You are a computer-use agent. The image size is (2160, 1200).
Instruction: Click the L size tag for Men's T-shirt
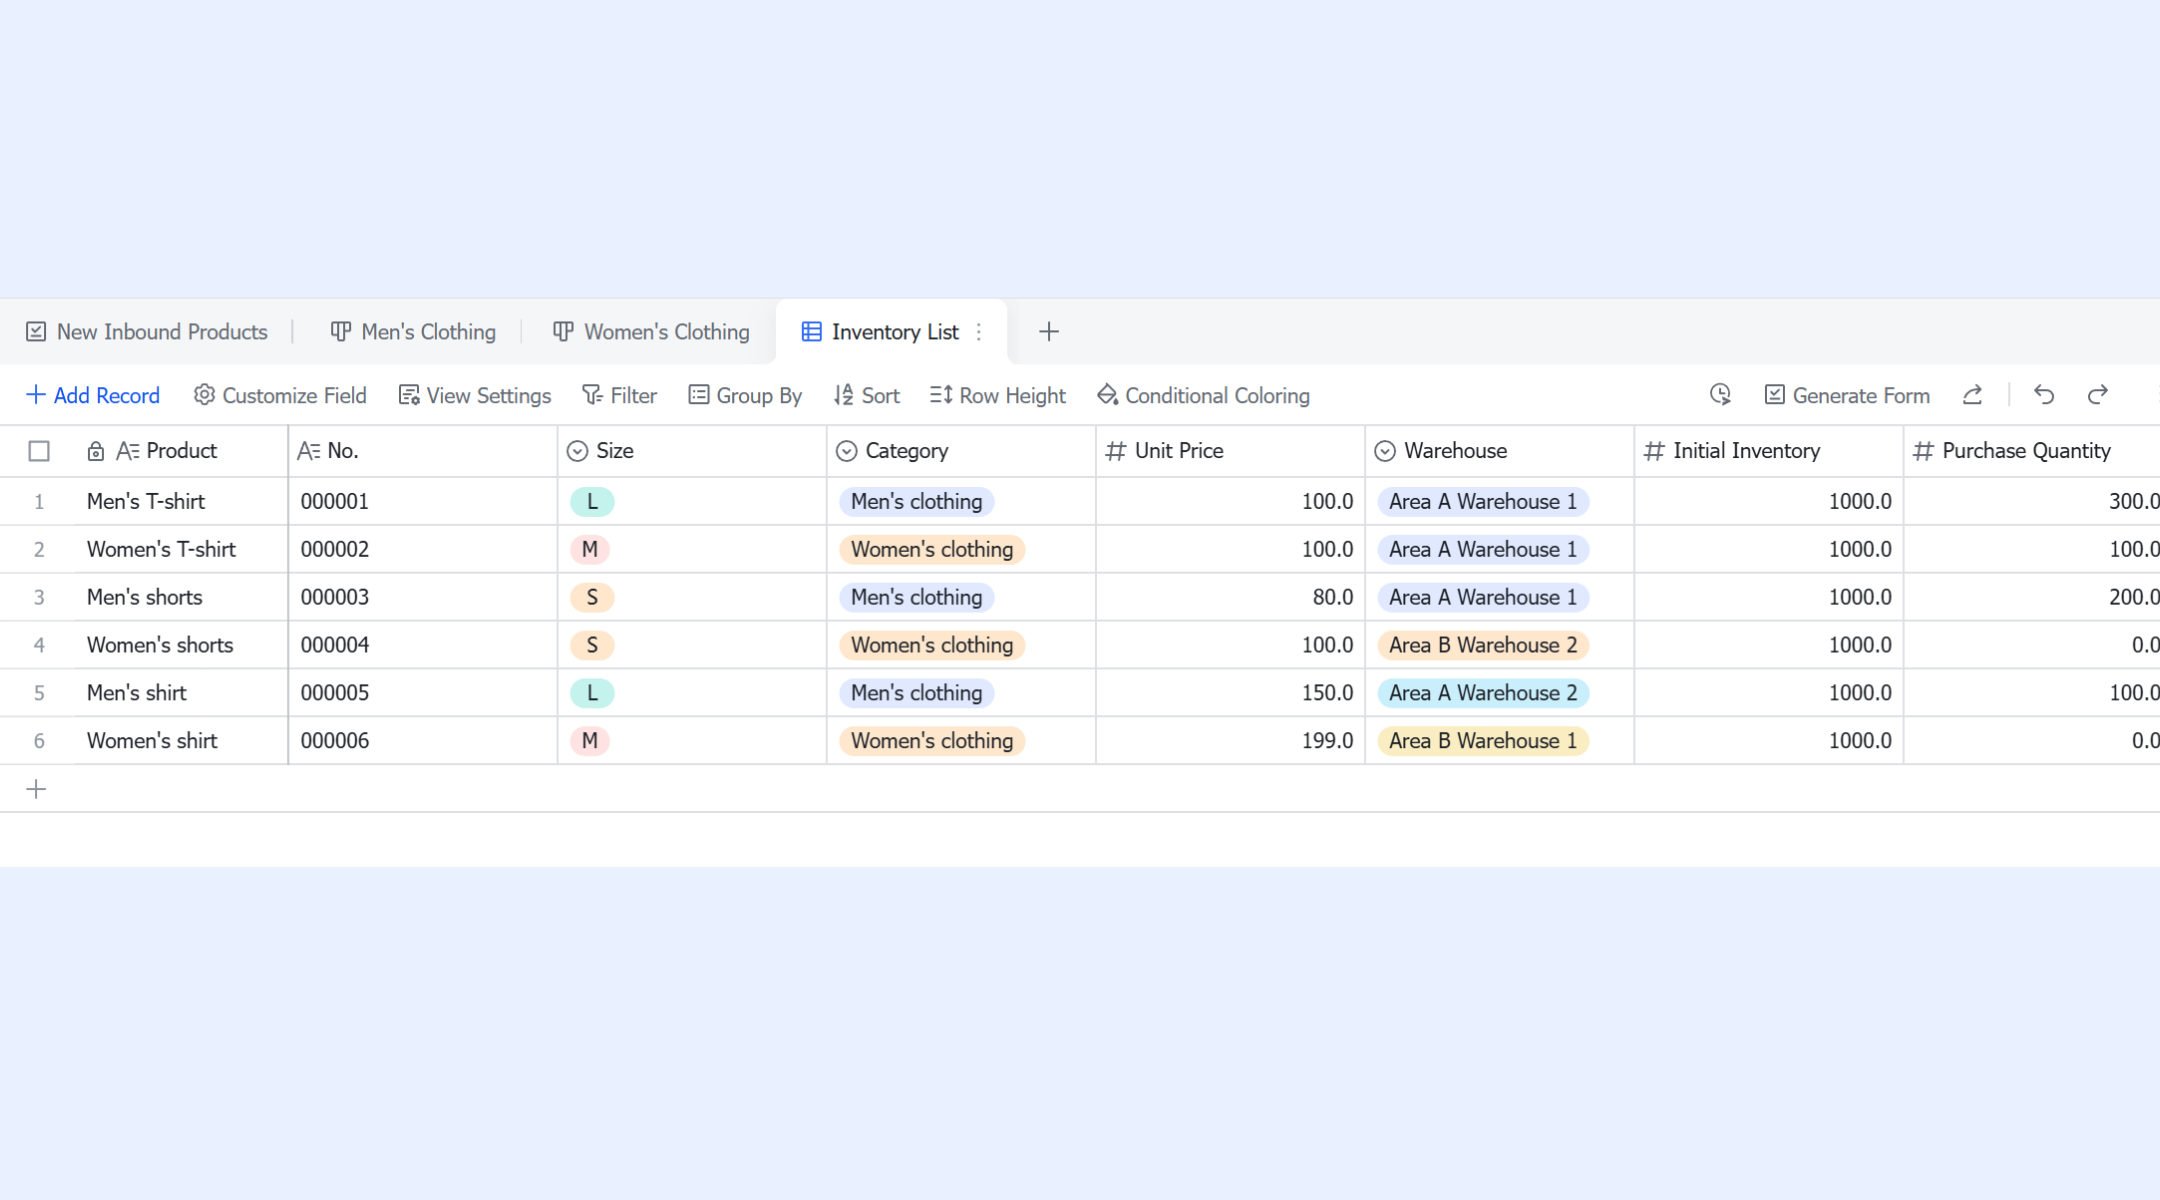coord(592,502)
